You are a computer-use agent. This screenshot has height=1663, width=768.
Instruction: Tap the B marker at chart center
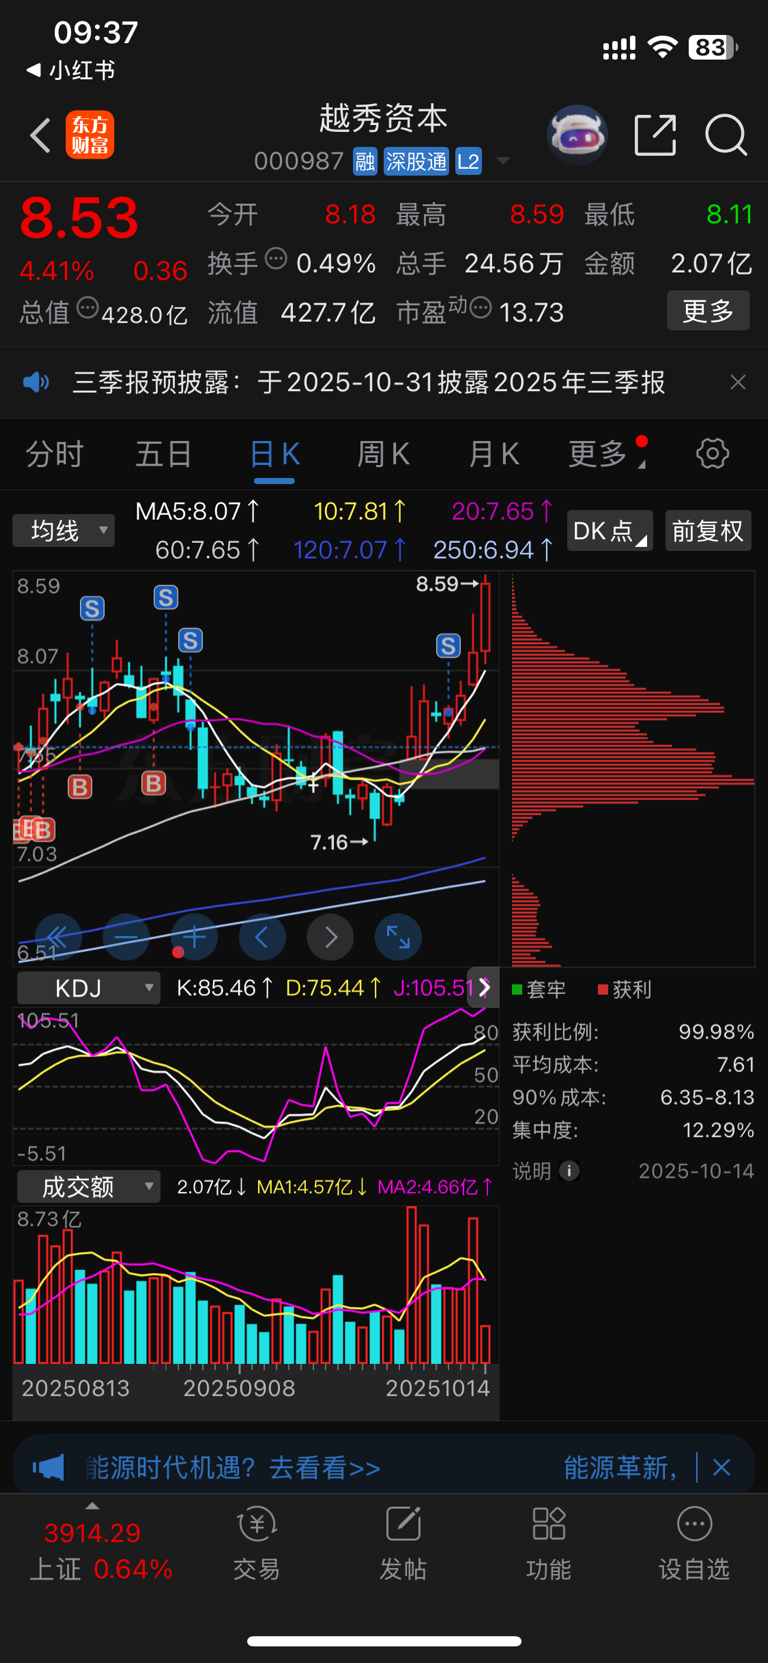pos(153,783)
